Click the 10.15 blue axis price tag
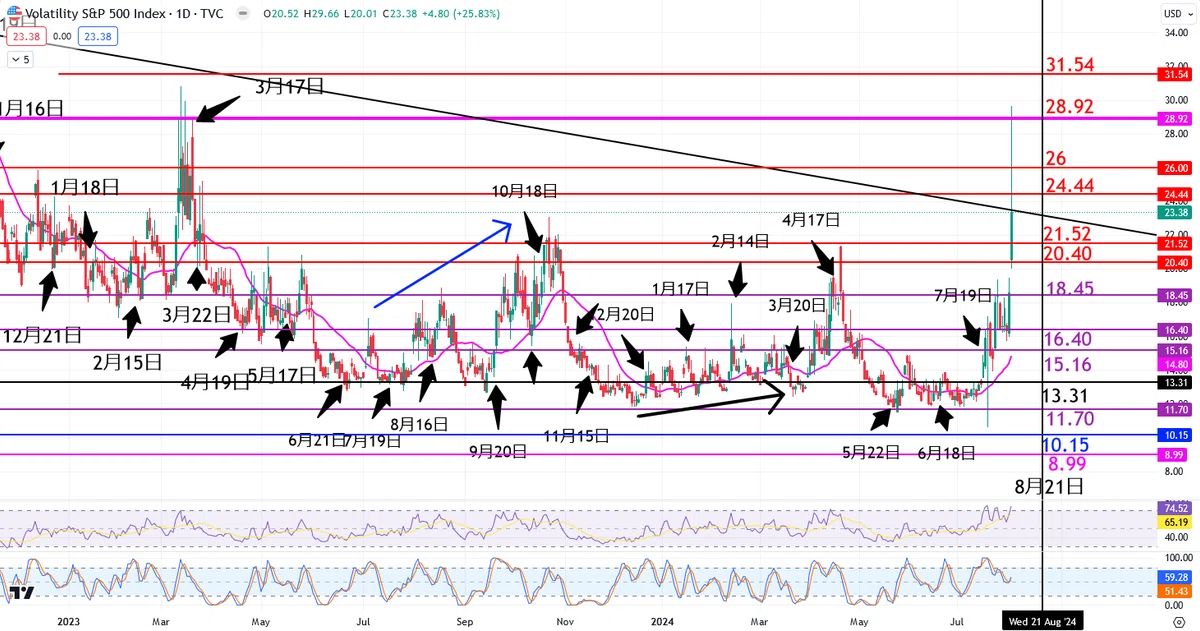 1176,435
